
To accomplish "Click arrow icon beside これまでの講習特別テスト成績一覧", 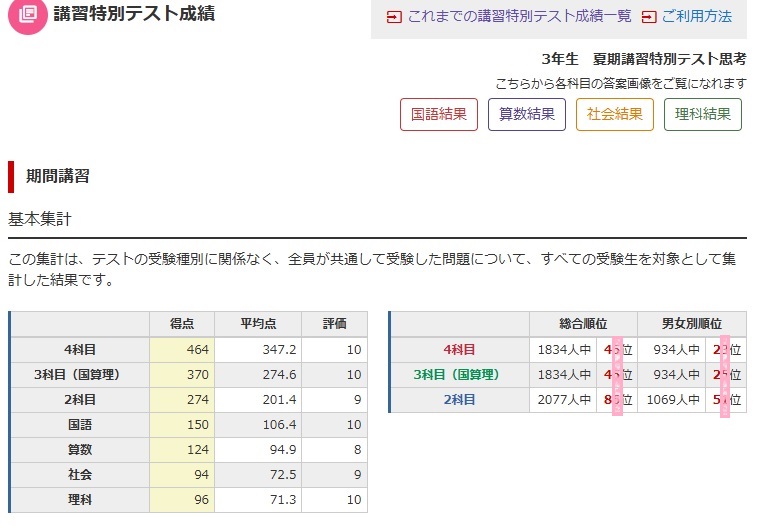I will click(394, 17).
